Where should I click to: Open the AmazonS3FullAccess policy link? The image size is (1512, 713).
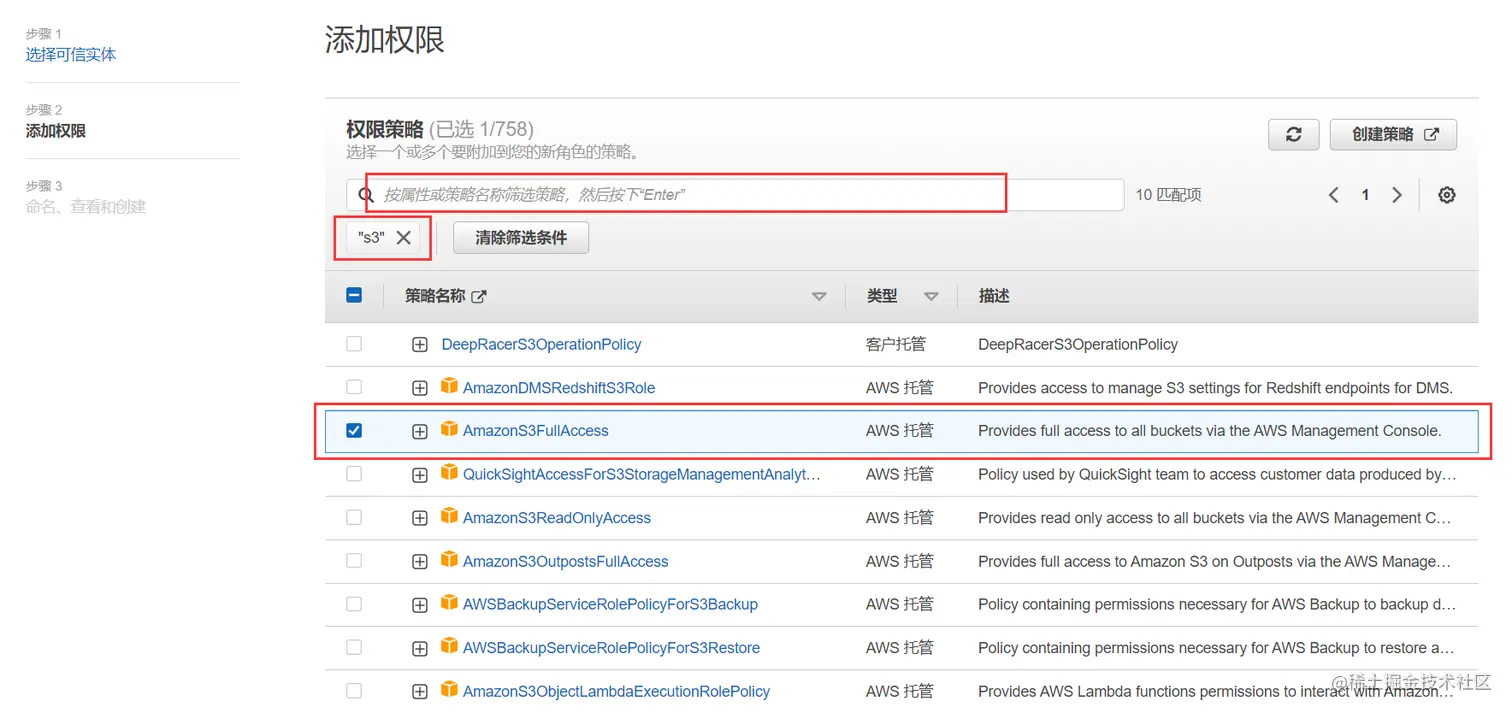[536, 431]
